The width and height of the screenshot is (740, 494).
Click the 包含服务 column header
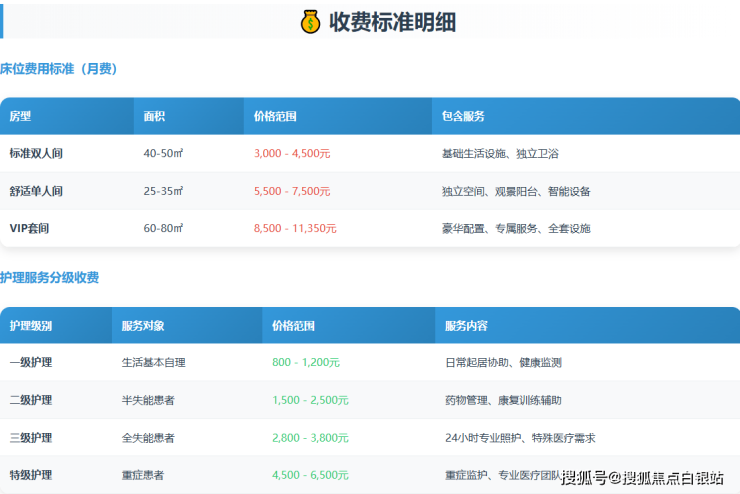(x=463, y=116)
